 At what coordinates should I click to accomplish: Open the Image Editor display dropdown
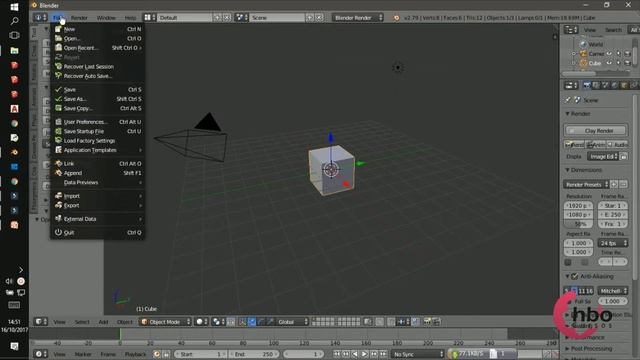pos(603,156)
